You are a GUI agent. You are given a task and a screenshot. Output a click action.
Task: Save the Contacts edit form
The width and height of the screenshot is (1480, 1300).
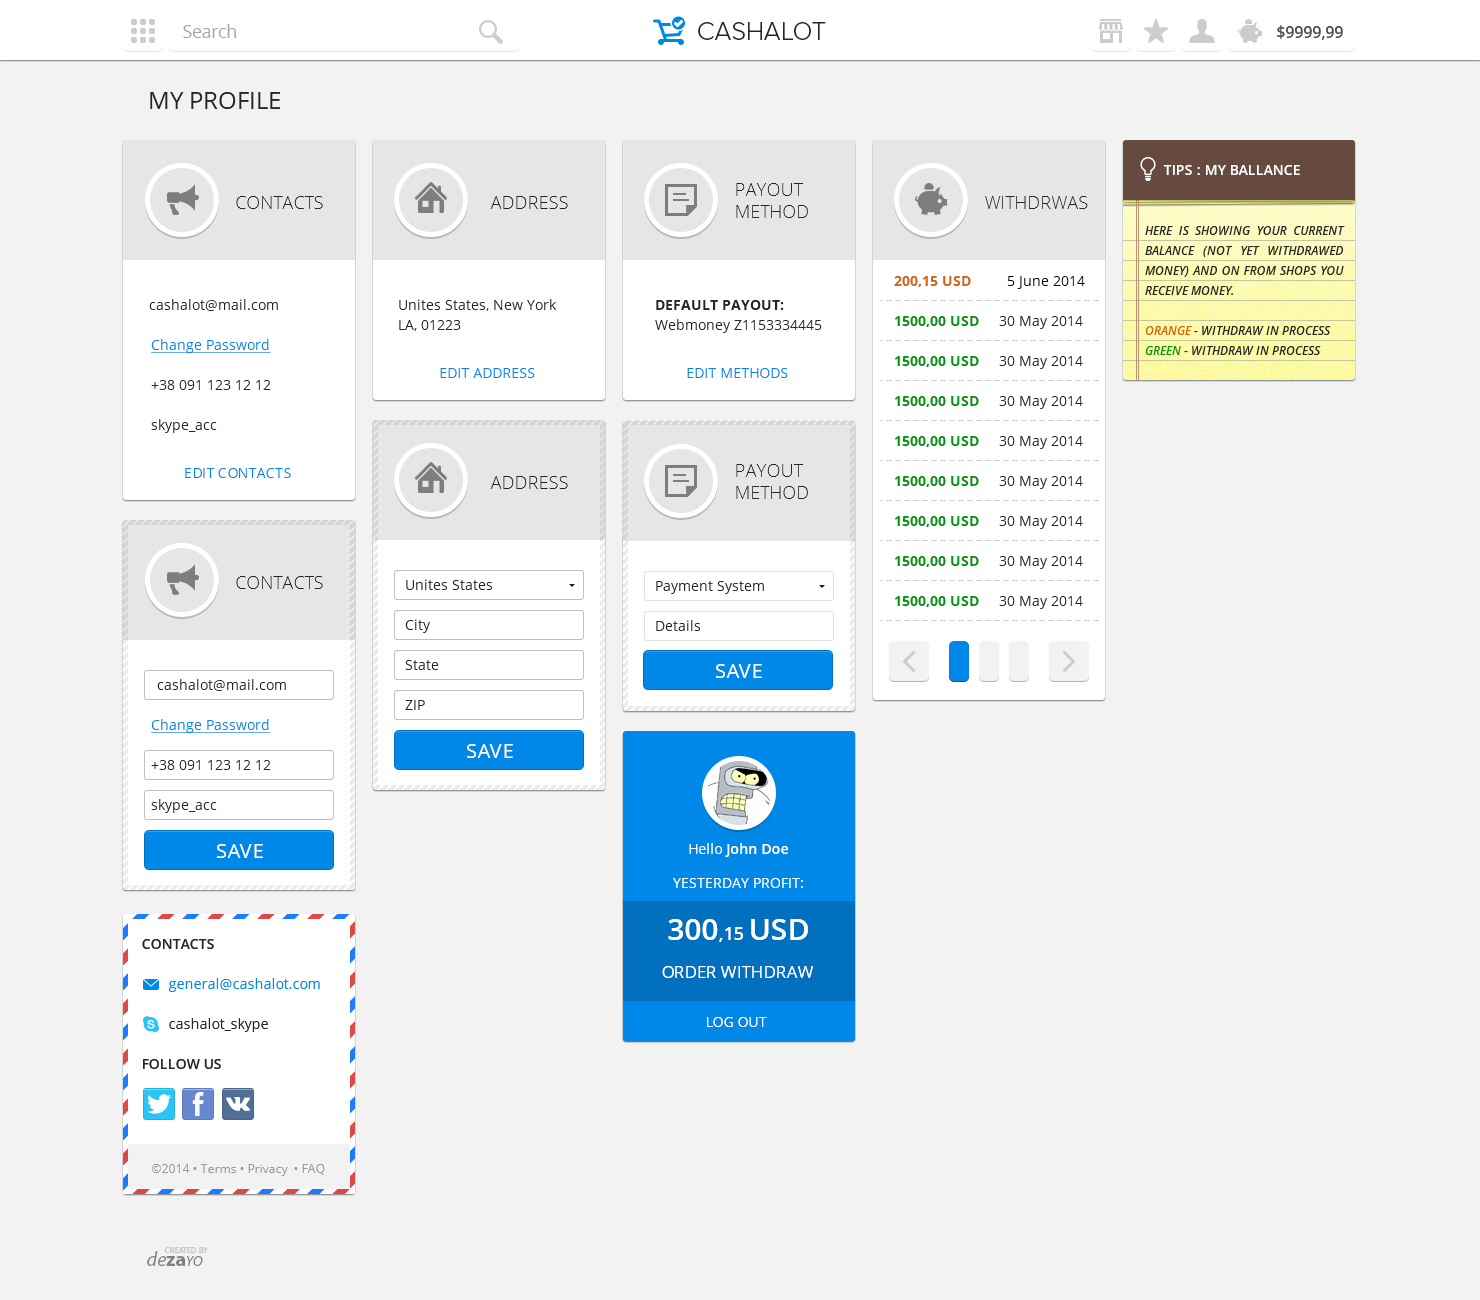click(x=239, y=850)
